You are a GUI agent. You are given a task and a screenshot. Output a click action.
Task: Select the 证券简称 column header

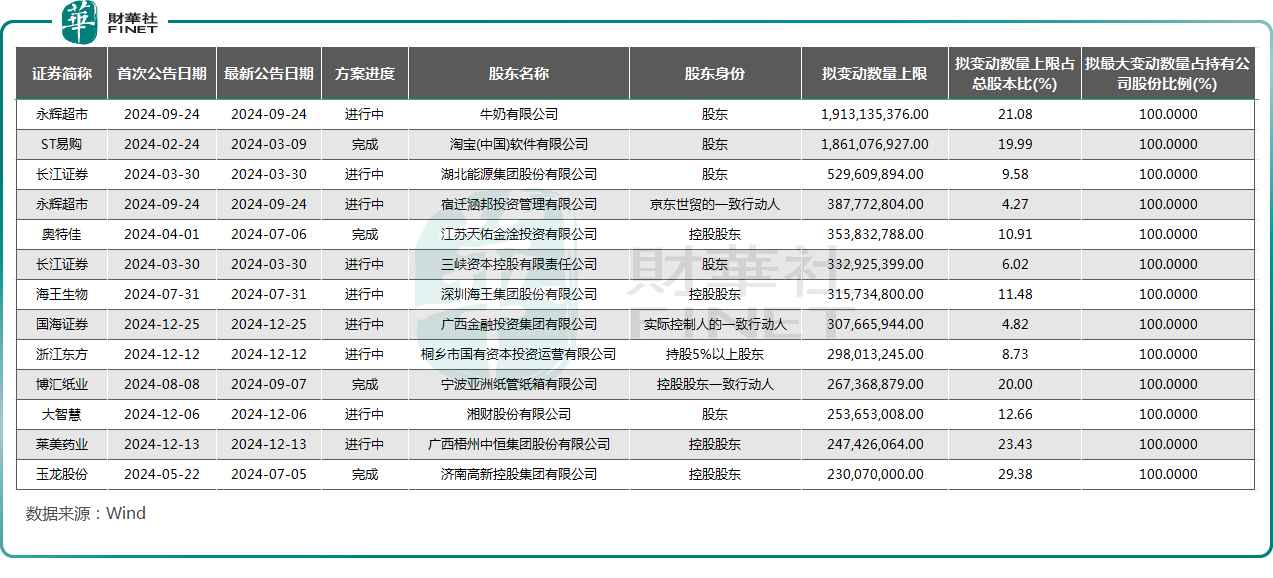coord(62,74)
